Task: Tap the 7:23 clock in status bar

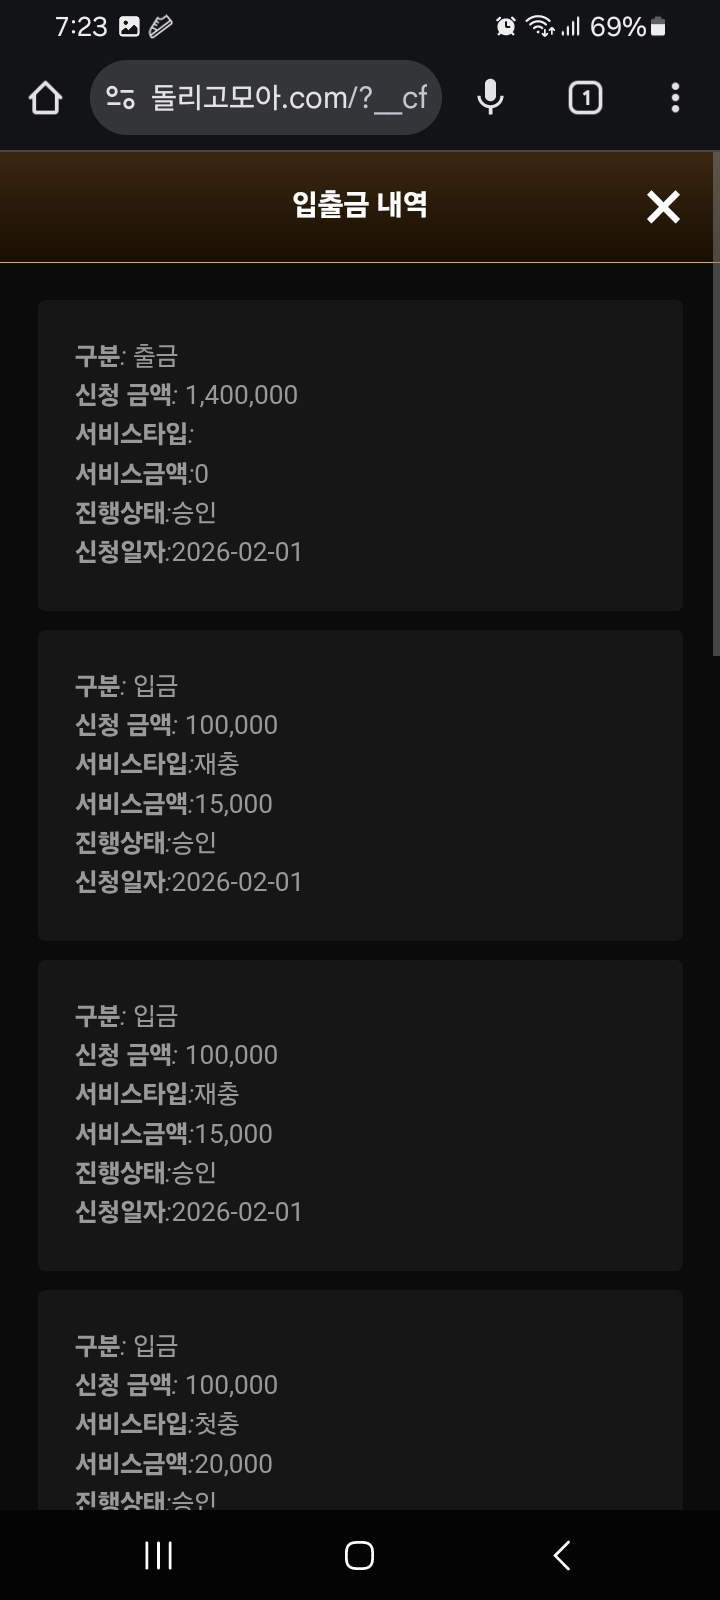Action: [x=81, y=27]
